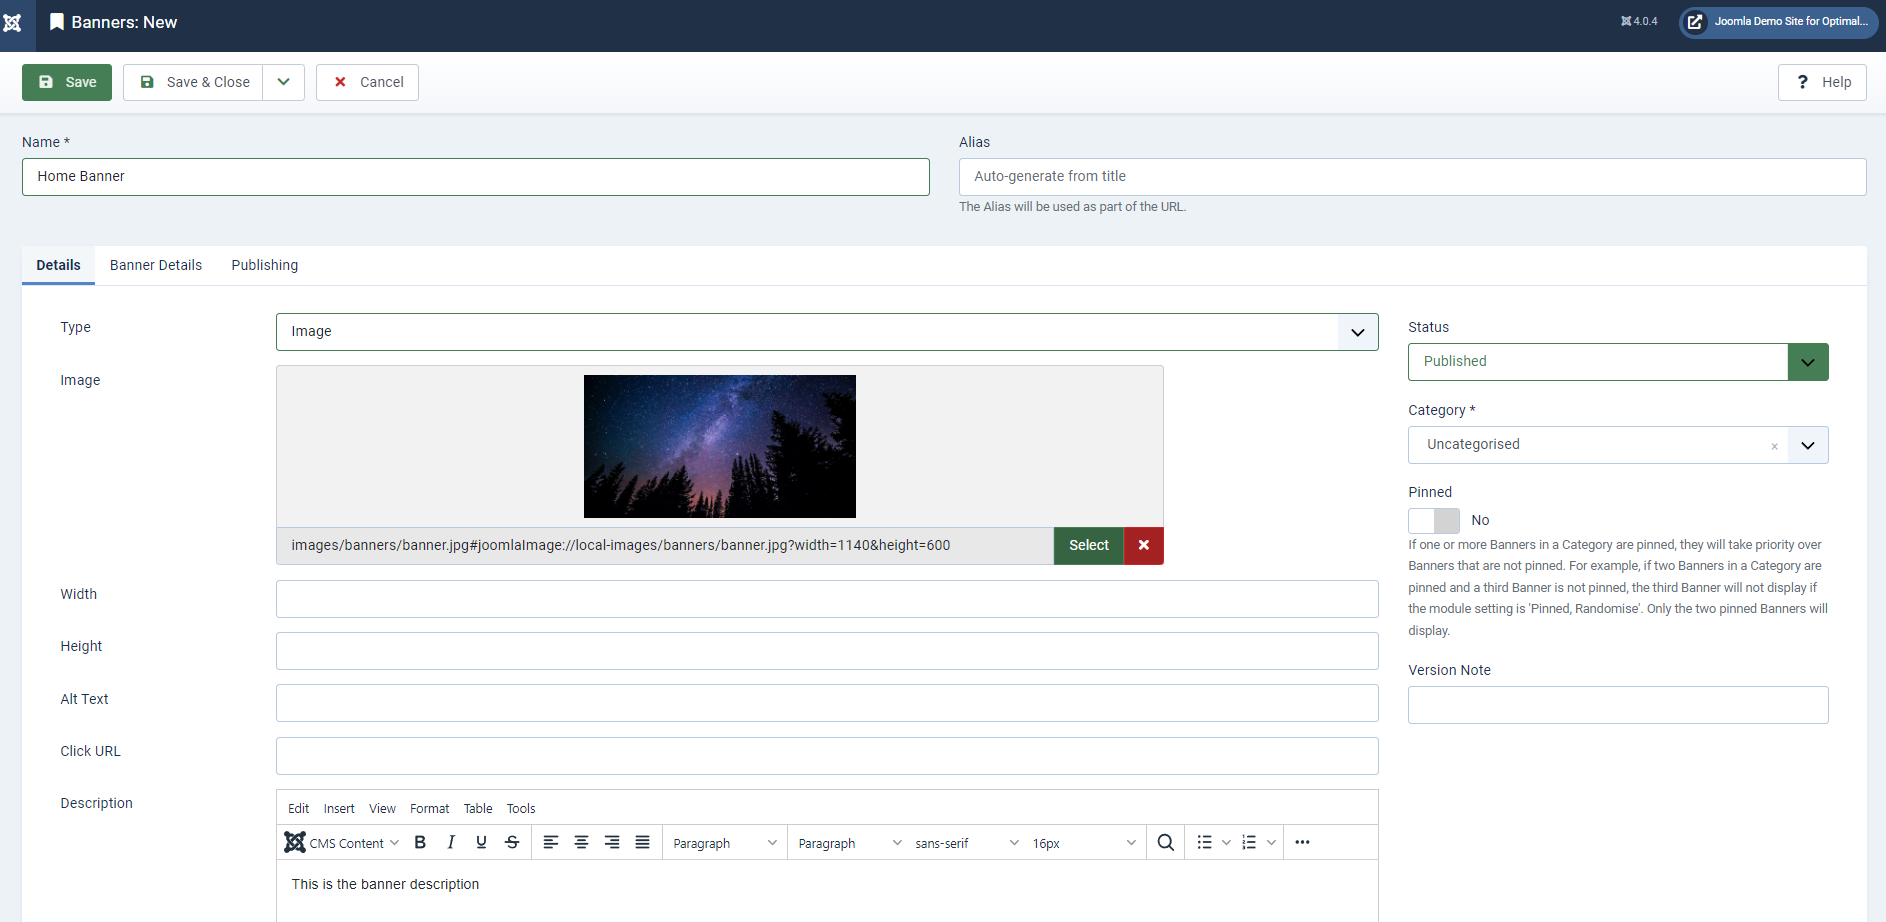Click the Width input field
Viewport: 1886px width, 922px height.
(x=827, y=599)
